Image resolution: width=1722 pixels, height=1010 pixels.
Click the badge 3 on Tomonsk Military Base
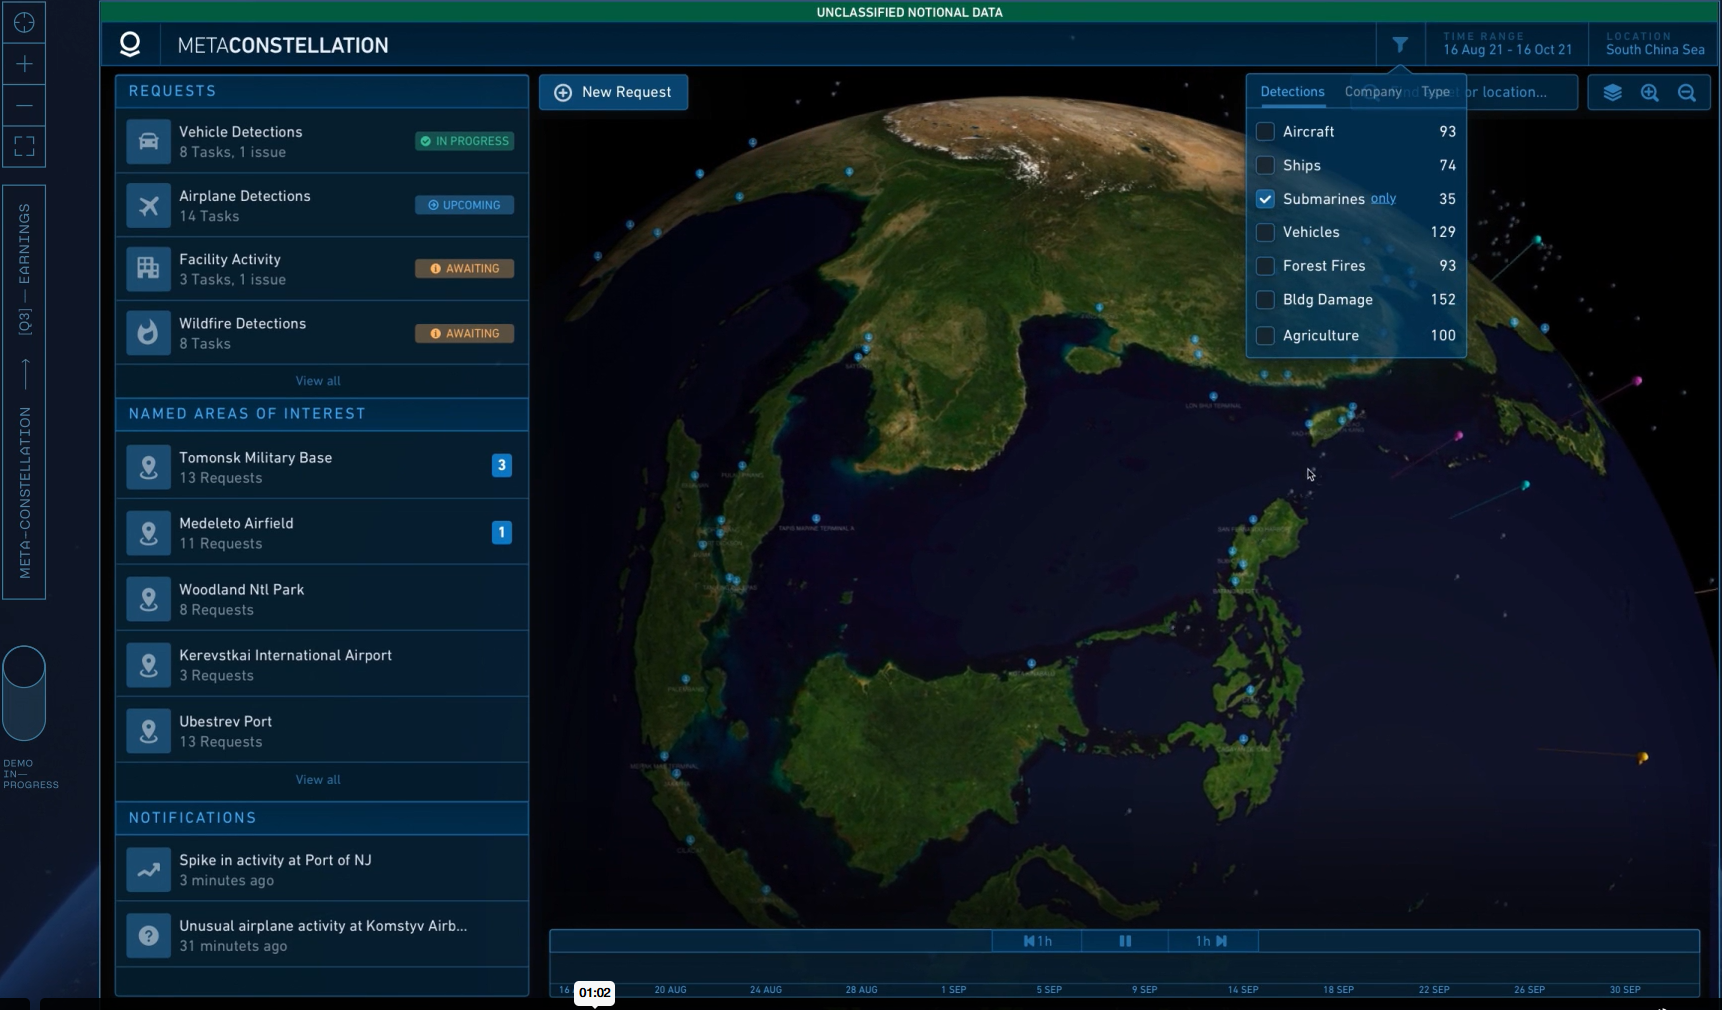pos(502,465)
